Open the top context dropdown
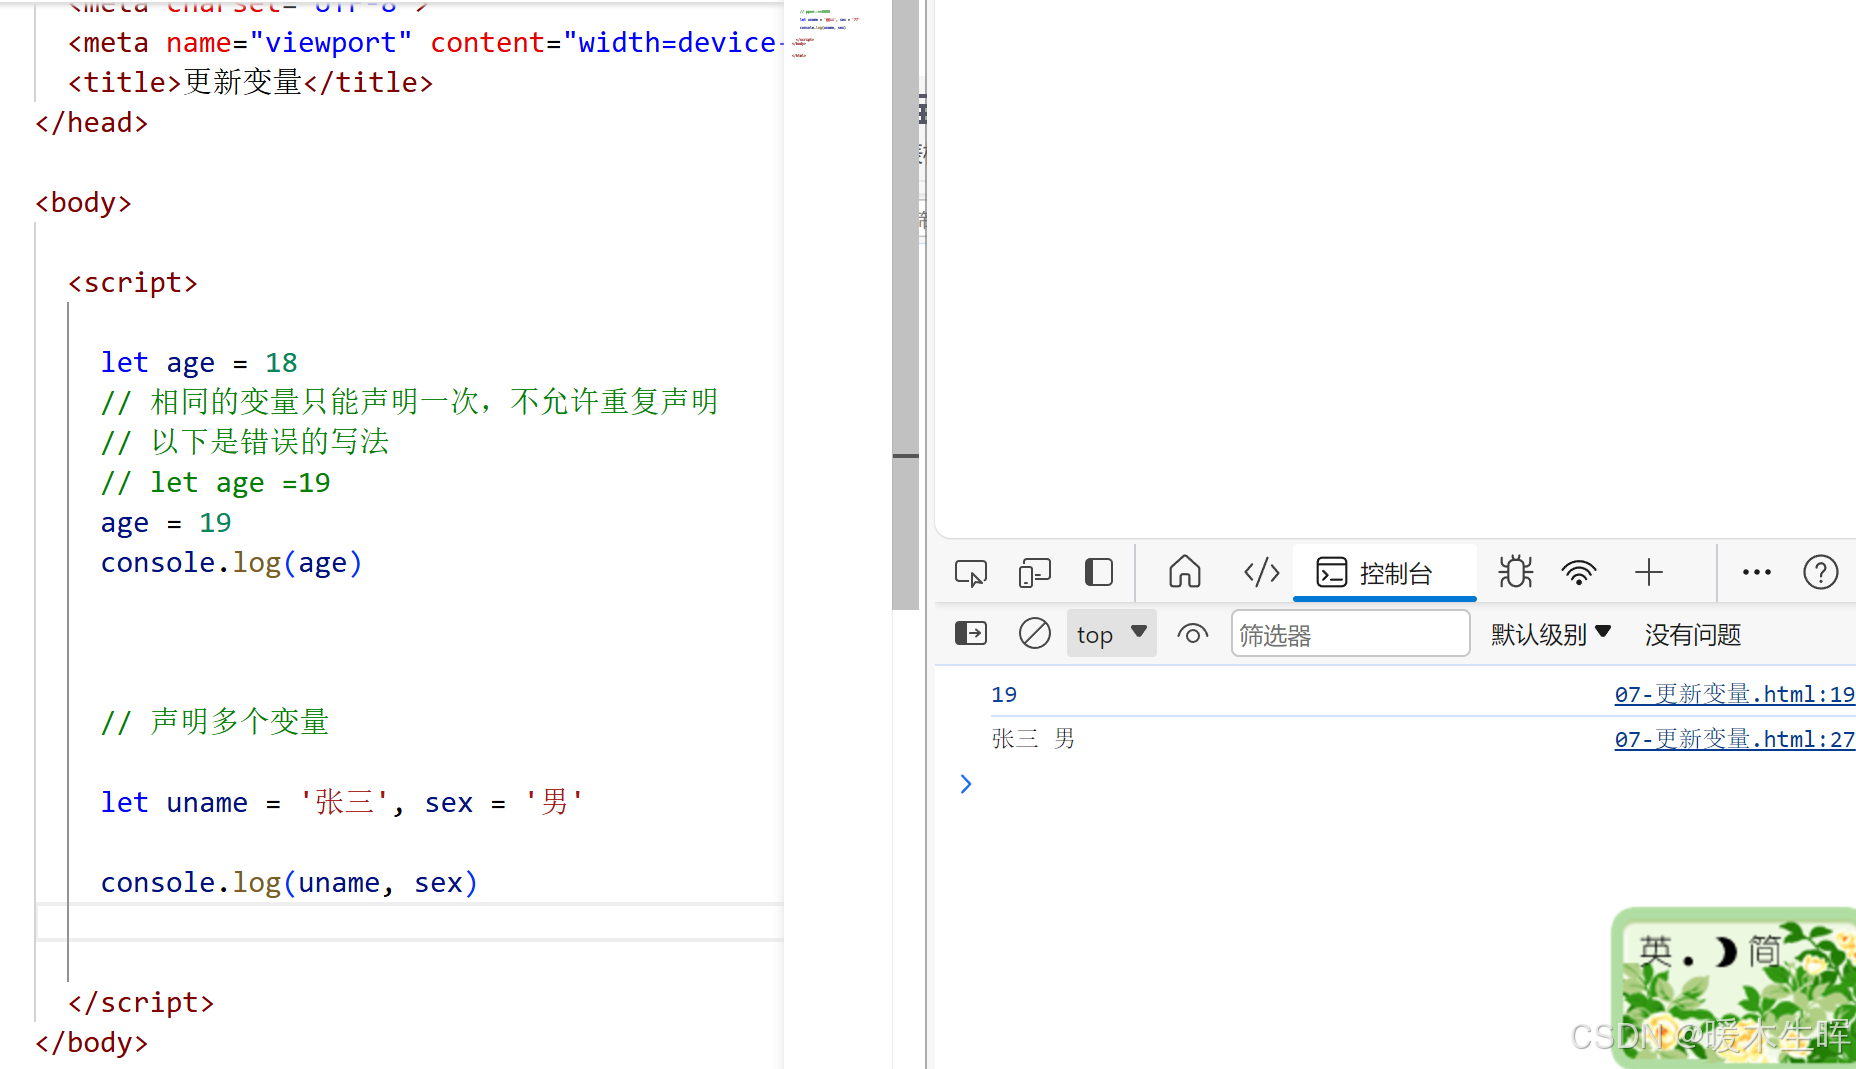1856x1069 pixels. point(1111,634)
